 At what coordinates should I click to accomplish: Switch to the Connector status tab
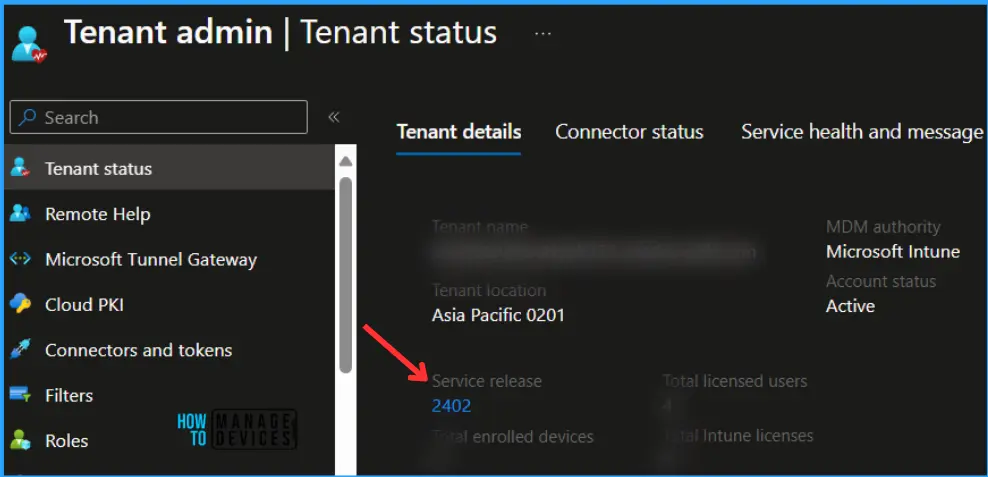click(x=629, y=132)
